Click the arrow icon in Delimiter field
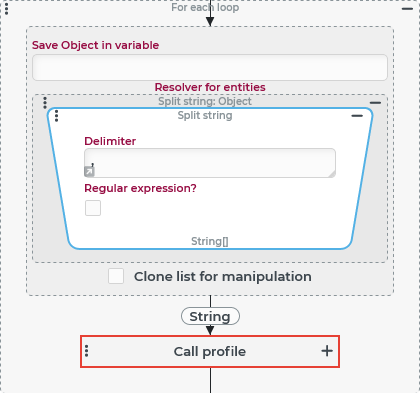Viewport: 420px width, 393px height. pyautogui.click(x=89, y=171)
